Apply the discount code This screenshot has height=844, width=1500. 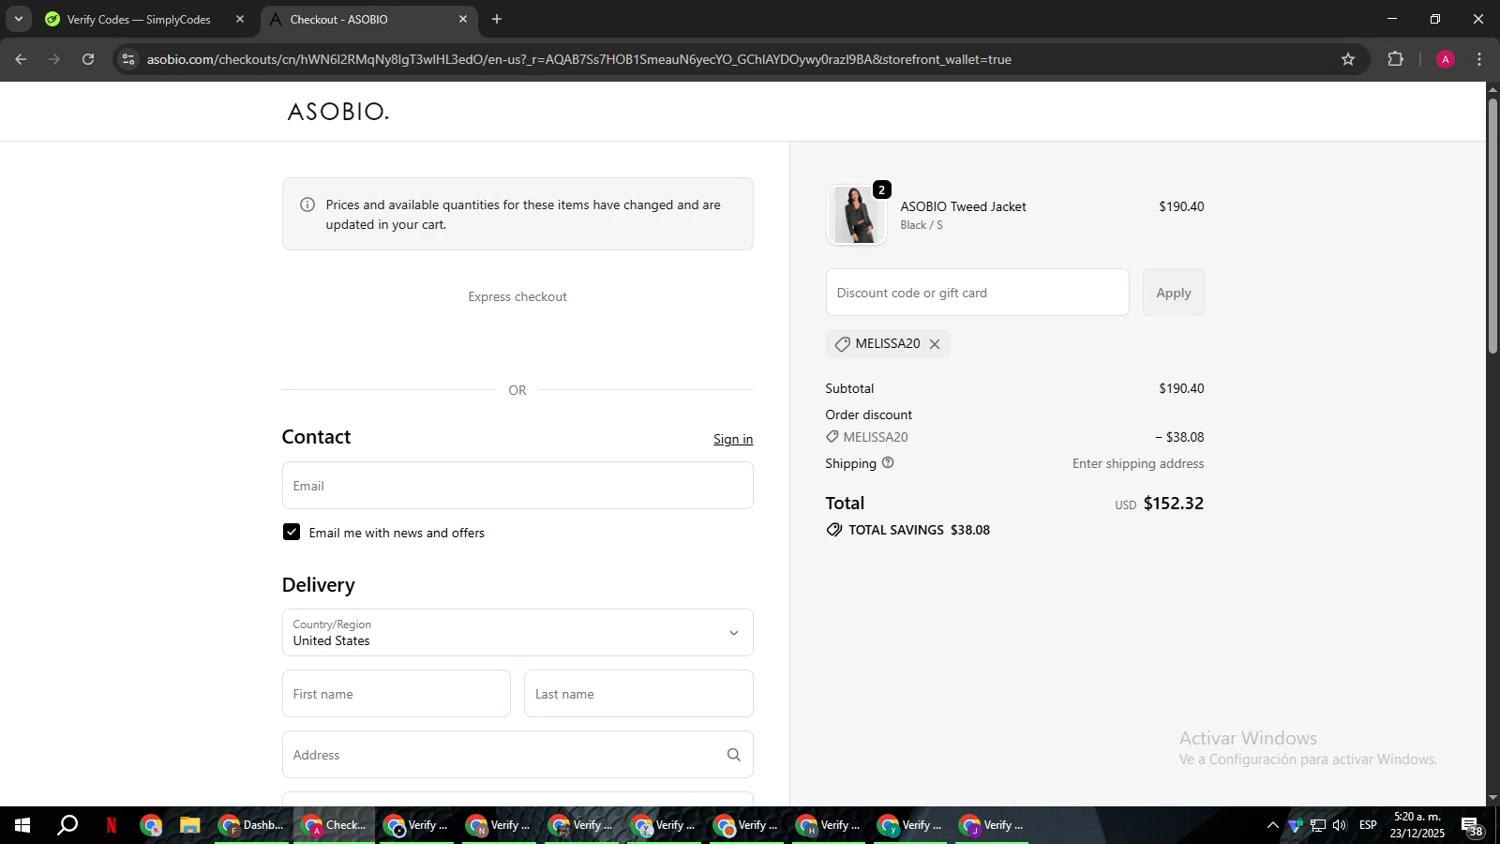point(1173,293)
